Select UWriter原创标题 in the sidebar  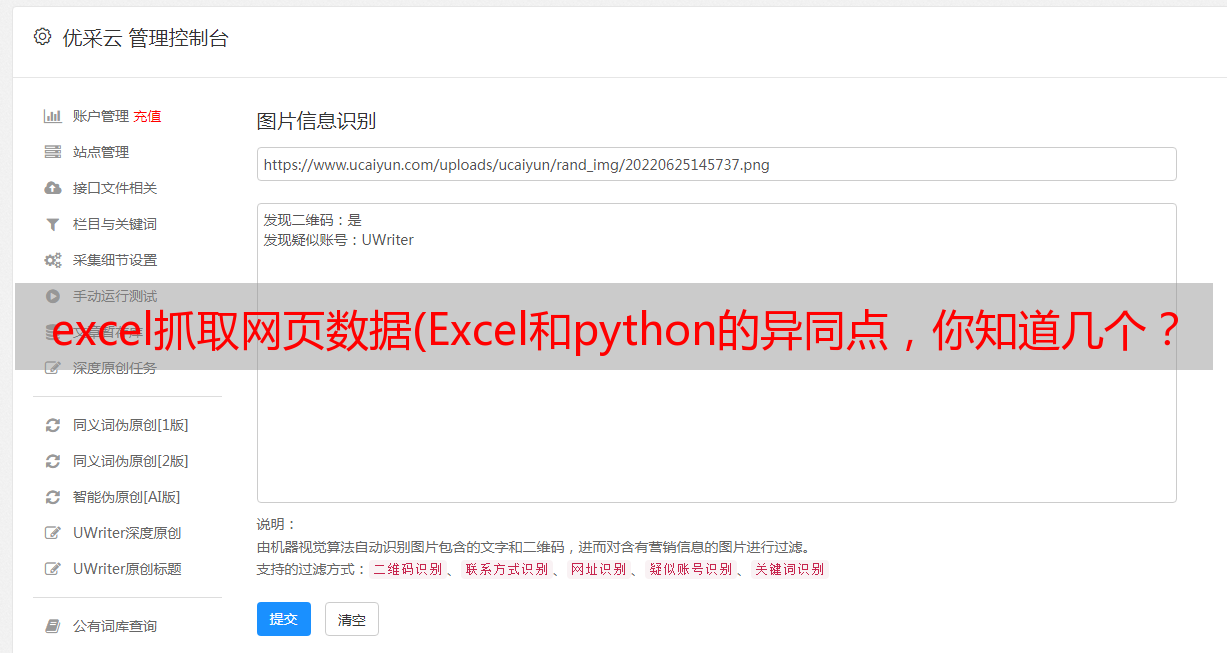[x=127, y=569]
